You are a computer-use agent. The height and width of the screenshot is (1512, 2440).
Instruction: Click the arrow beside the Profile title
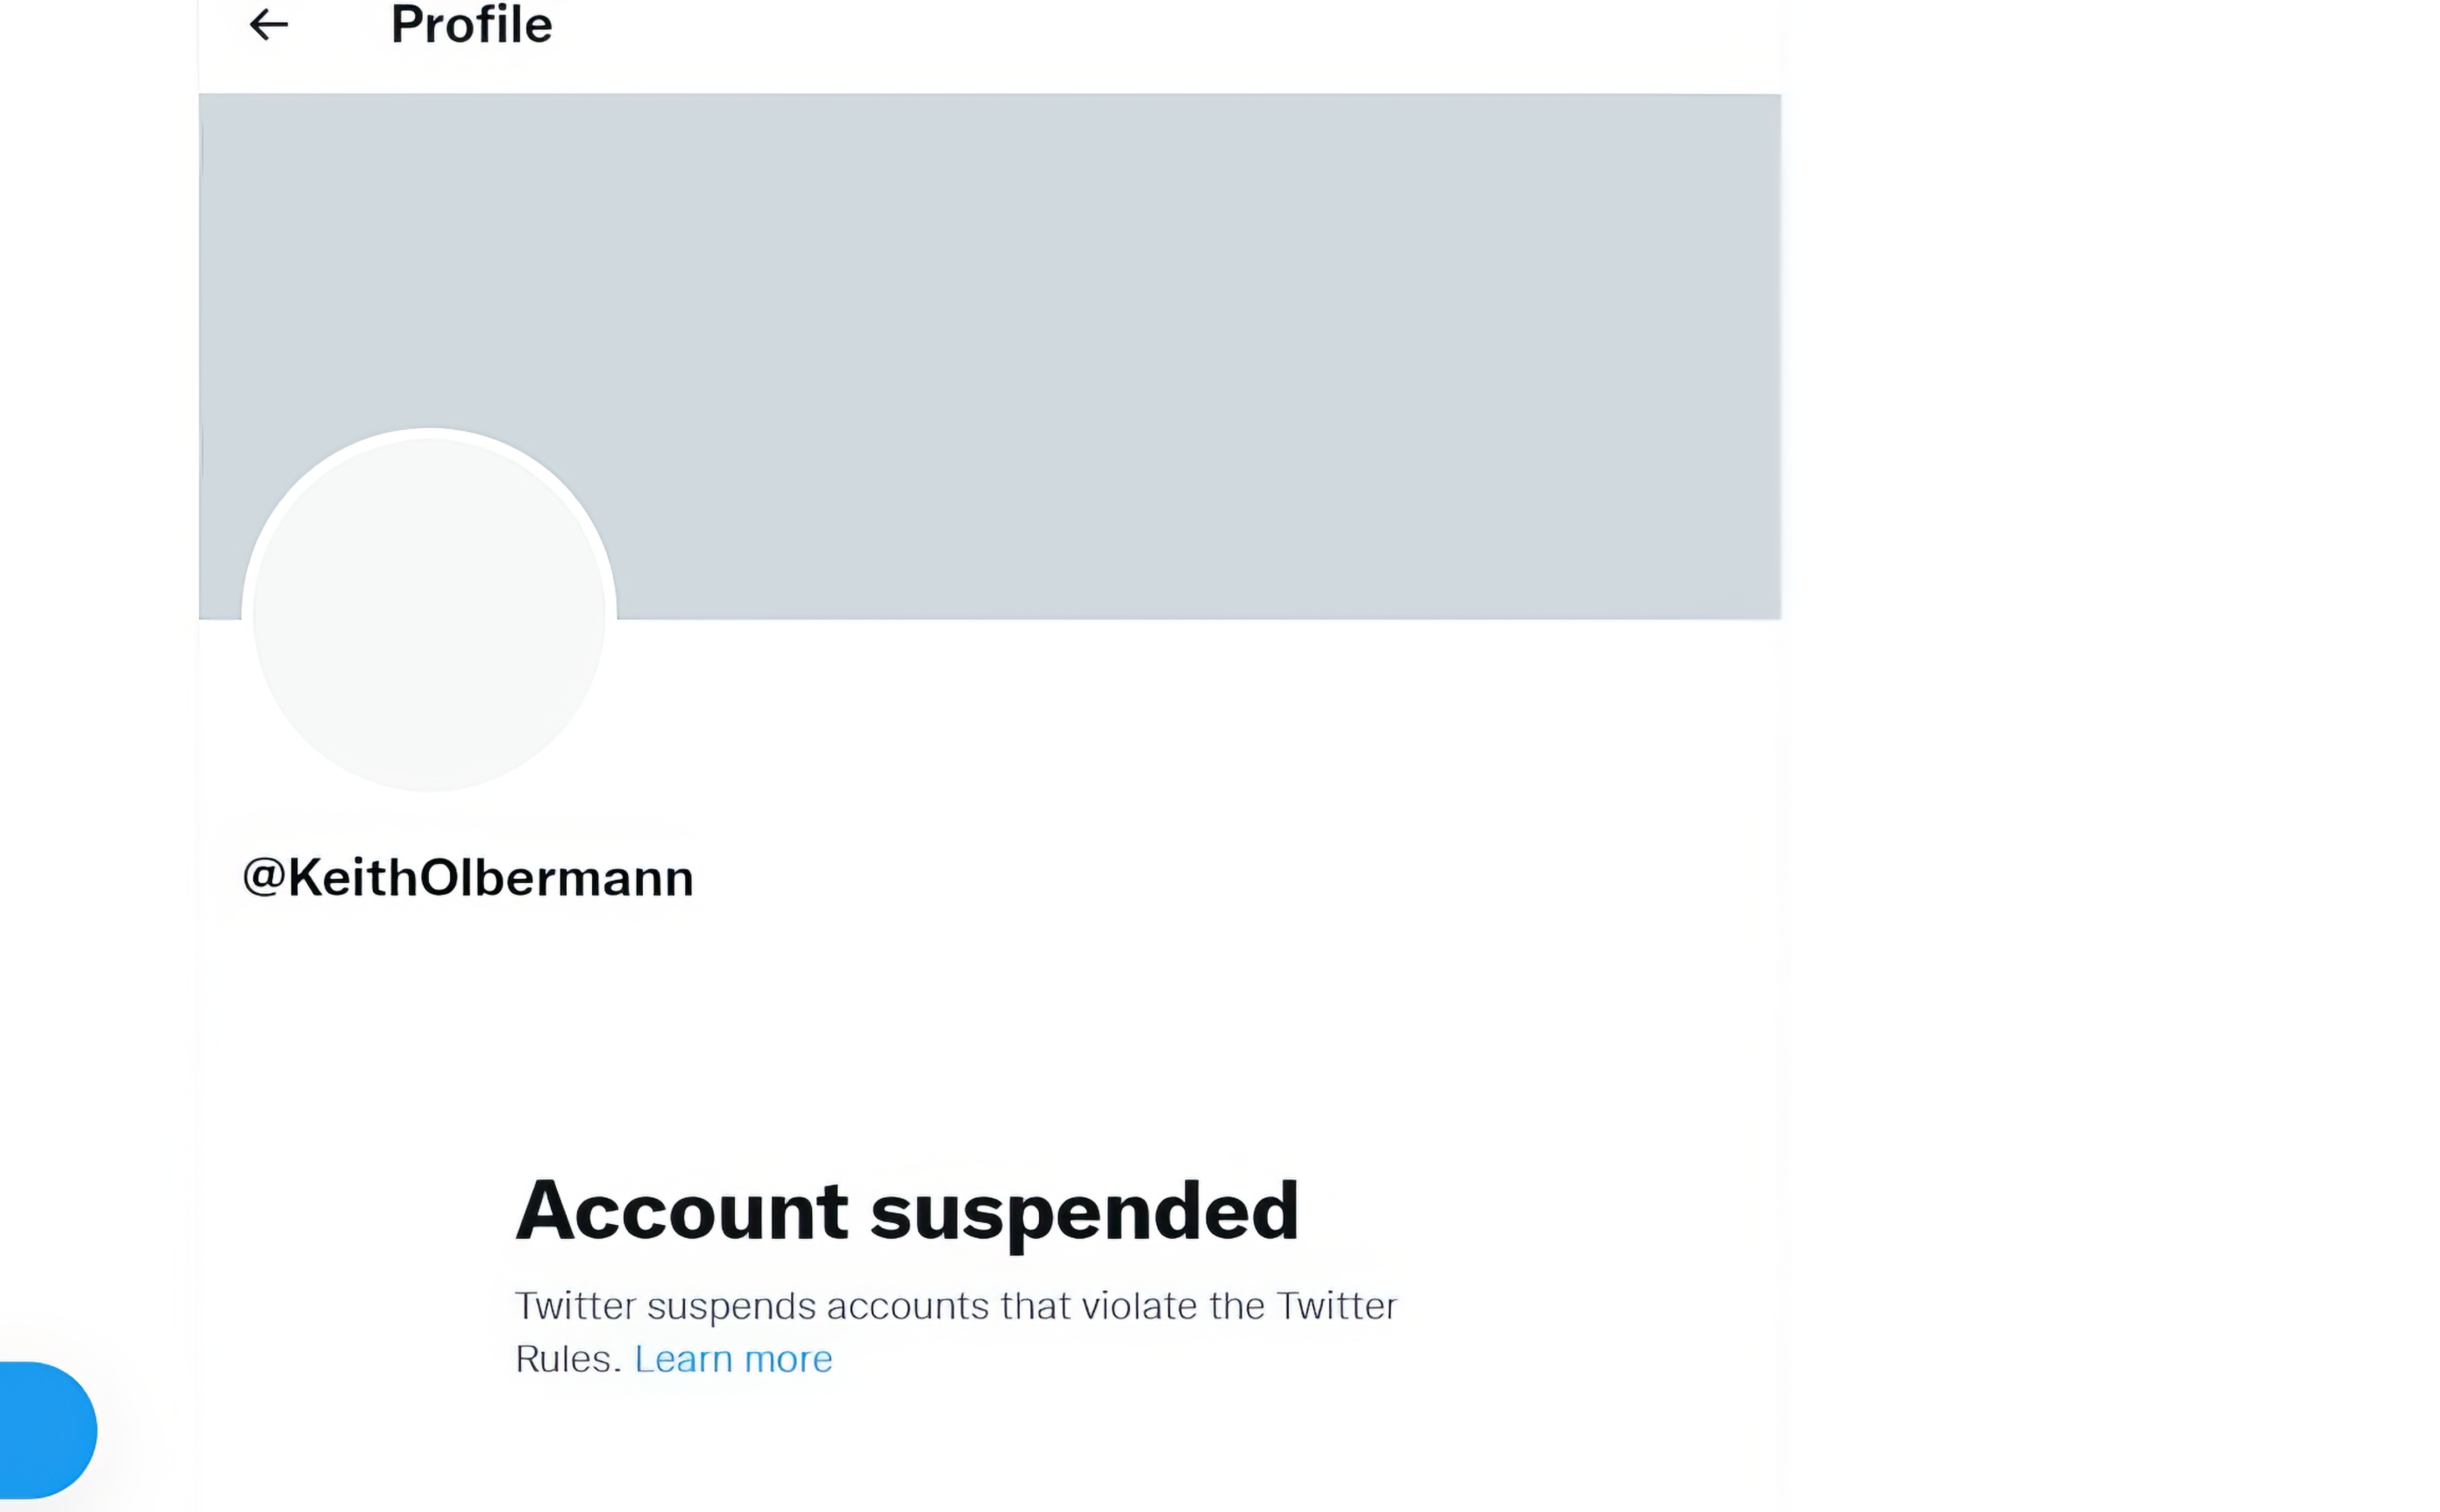tap(268, 25)
